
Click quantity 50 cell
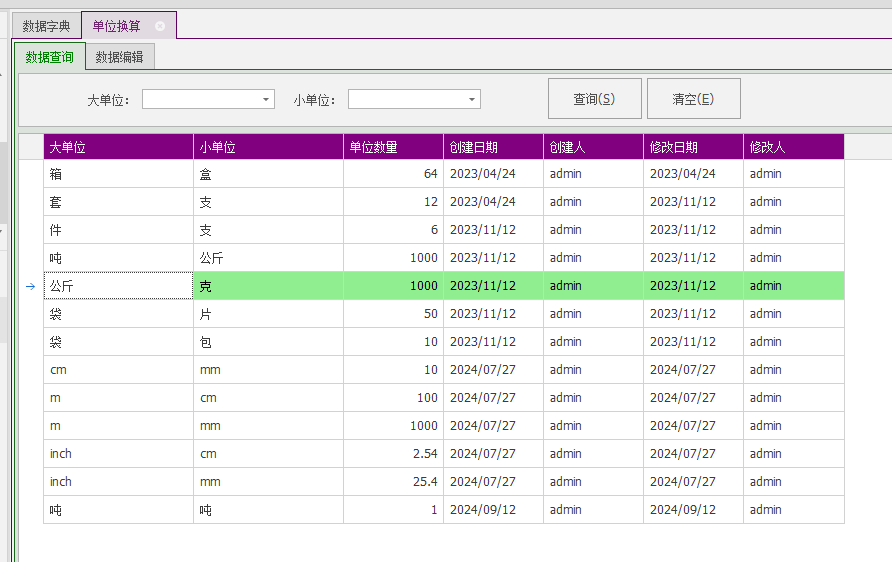[394, 314]
